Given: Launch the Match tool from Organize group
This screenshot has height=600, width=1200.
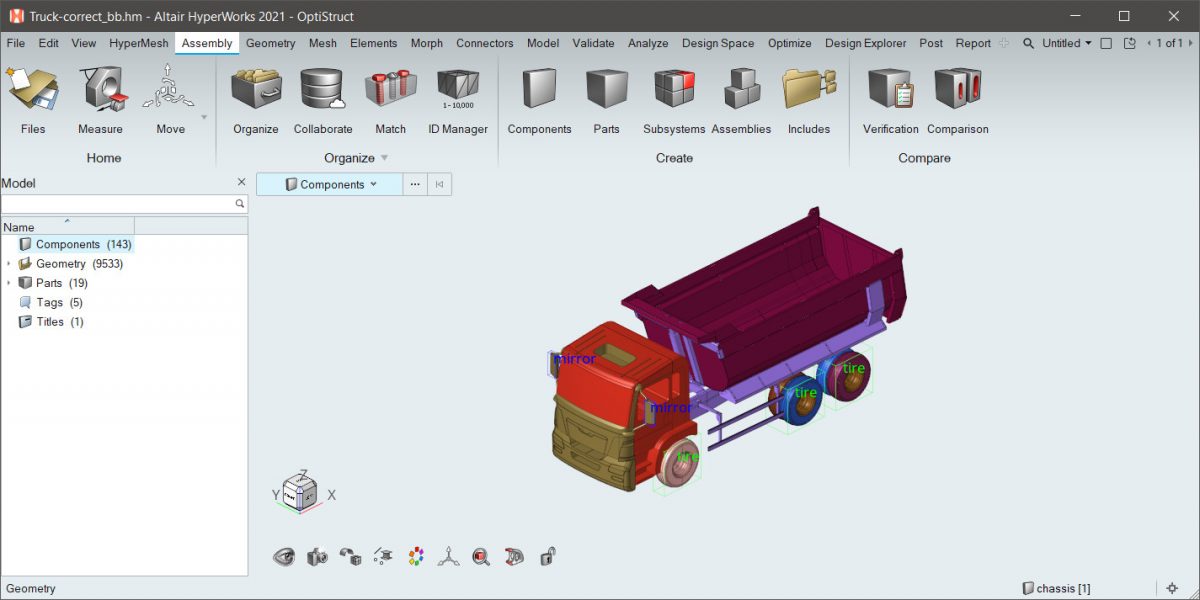Looking at the screenshot, I should pyautogui.click(x=390, y=95).
